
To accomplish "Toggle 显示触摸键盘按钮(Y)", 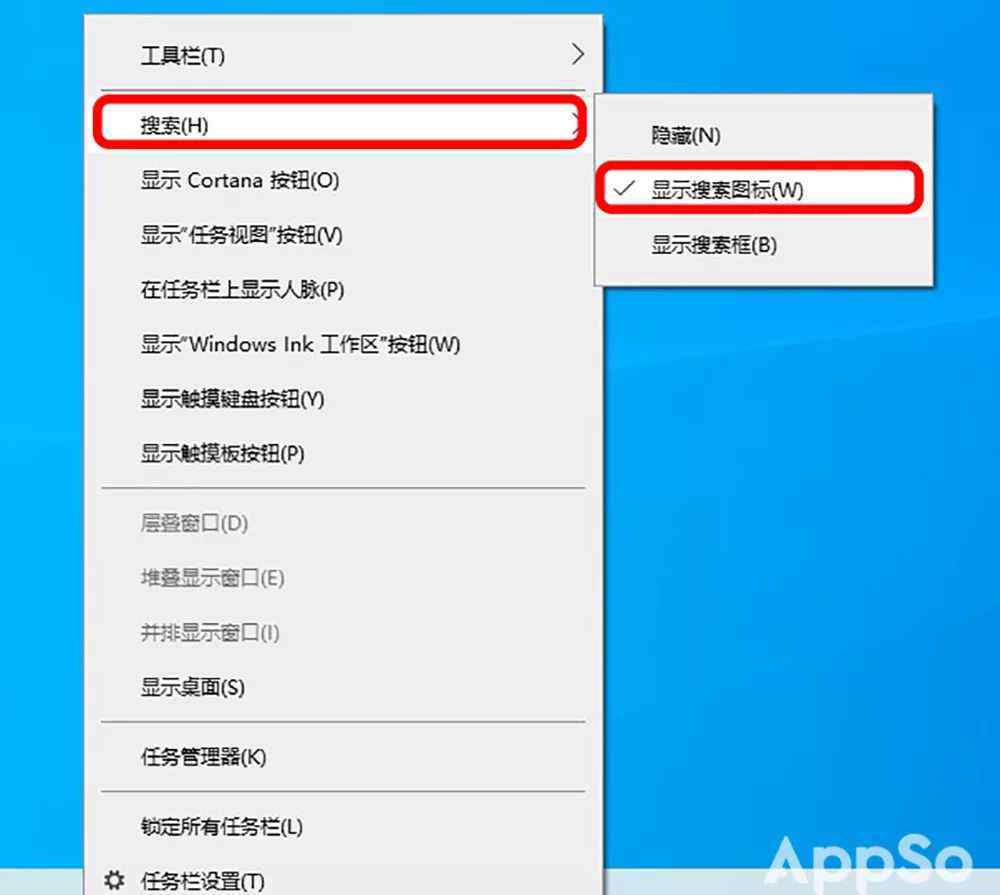I will click(342, 399).
